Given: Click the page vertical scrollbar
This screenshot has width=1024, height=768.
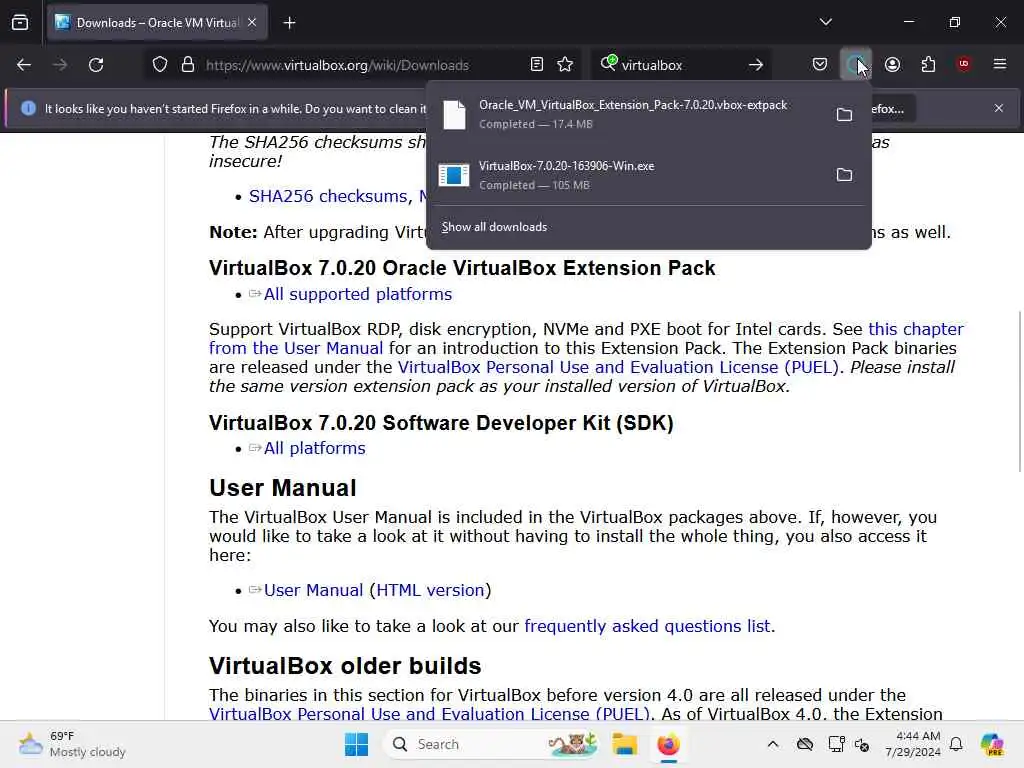Looking at the screenshot, I should pyautogui.click(x=1019, y=392).
